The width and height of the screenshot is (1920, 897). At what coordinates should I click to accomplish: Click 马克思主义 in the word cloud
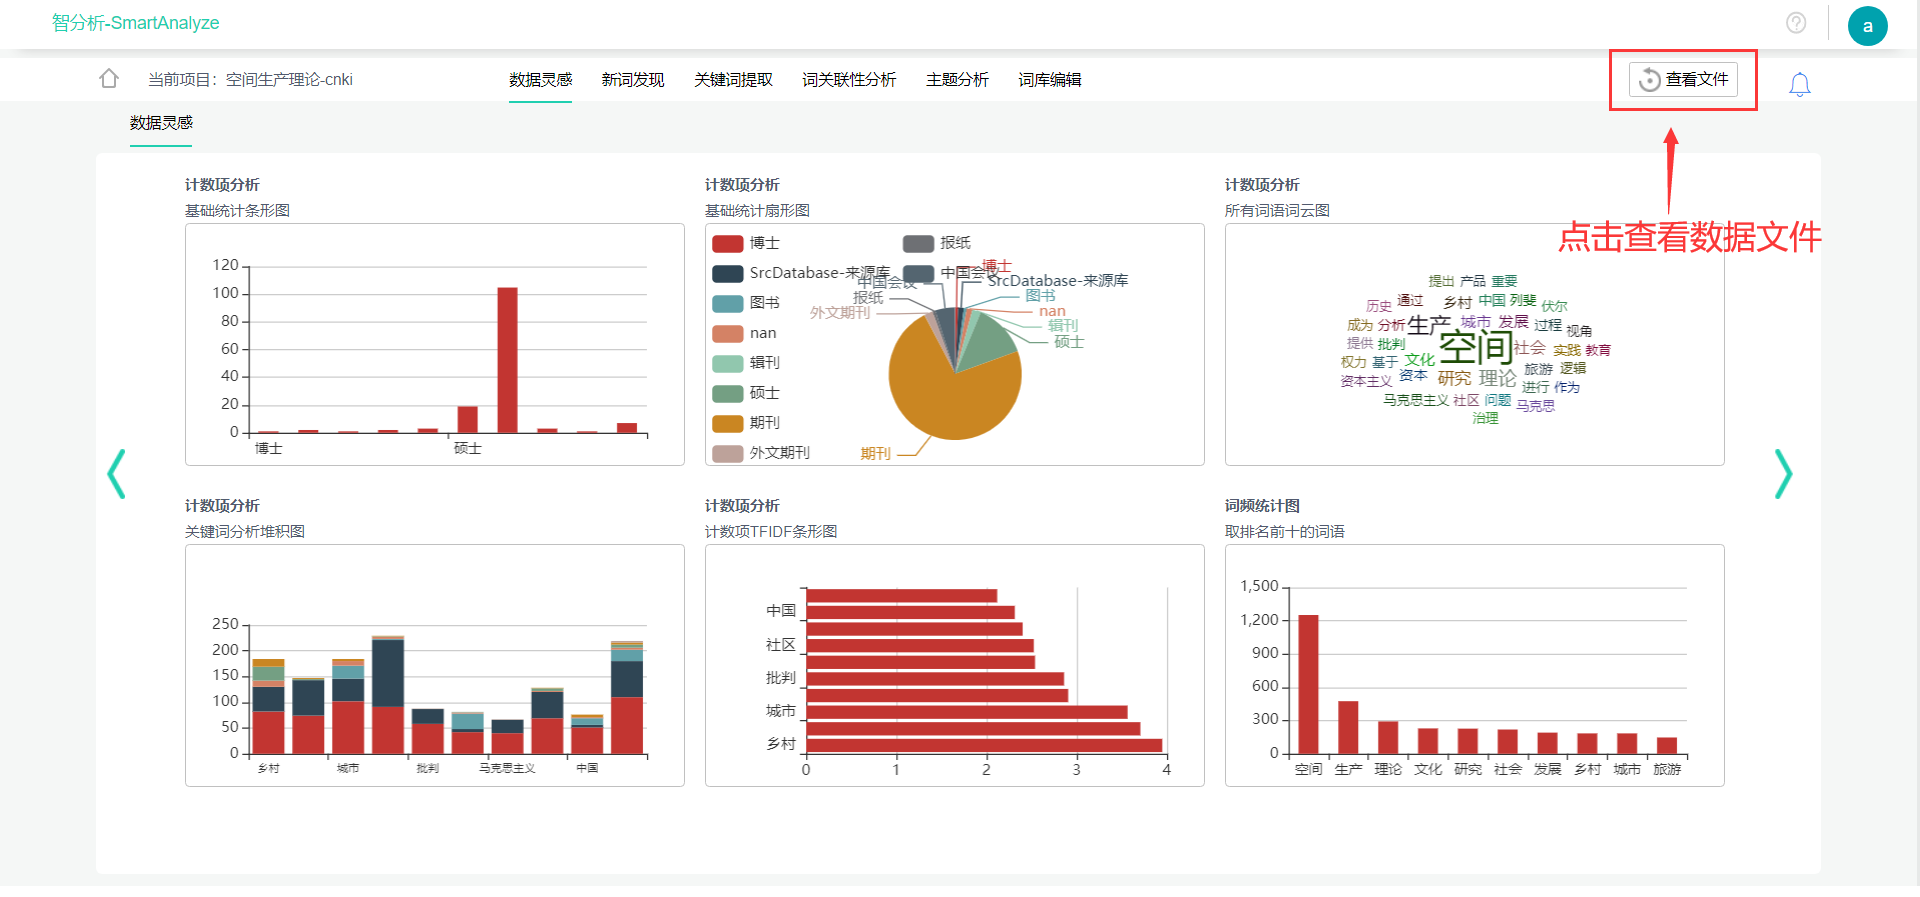[1416, 400]
